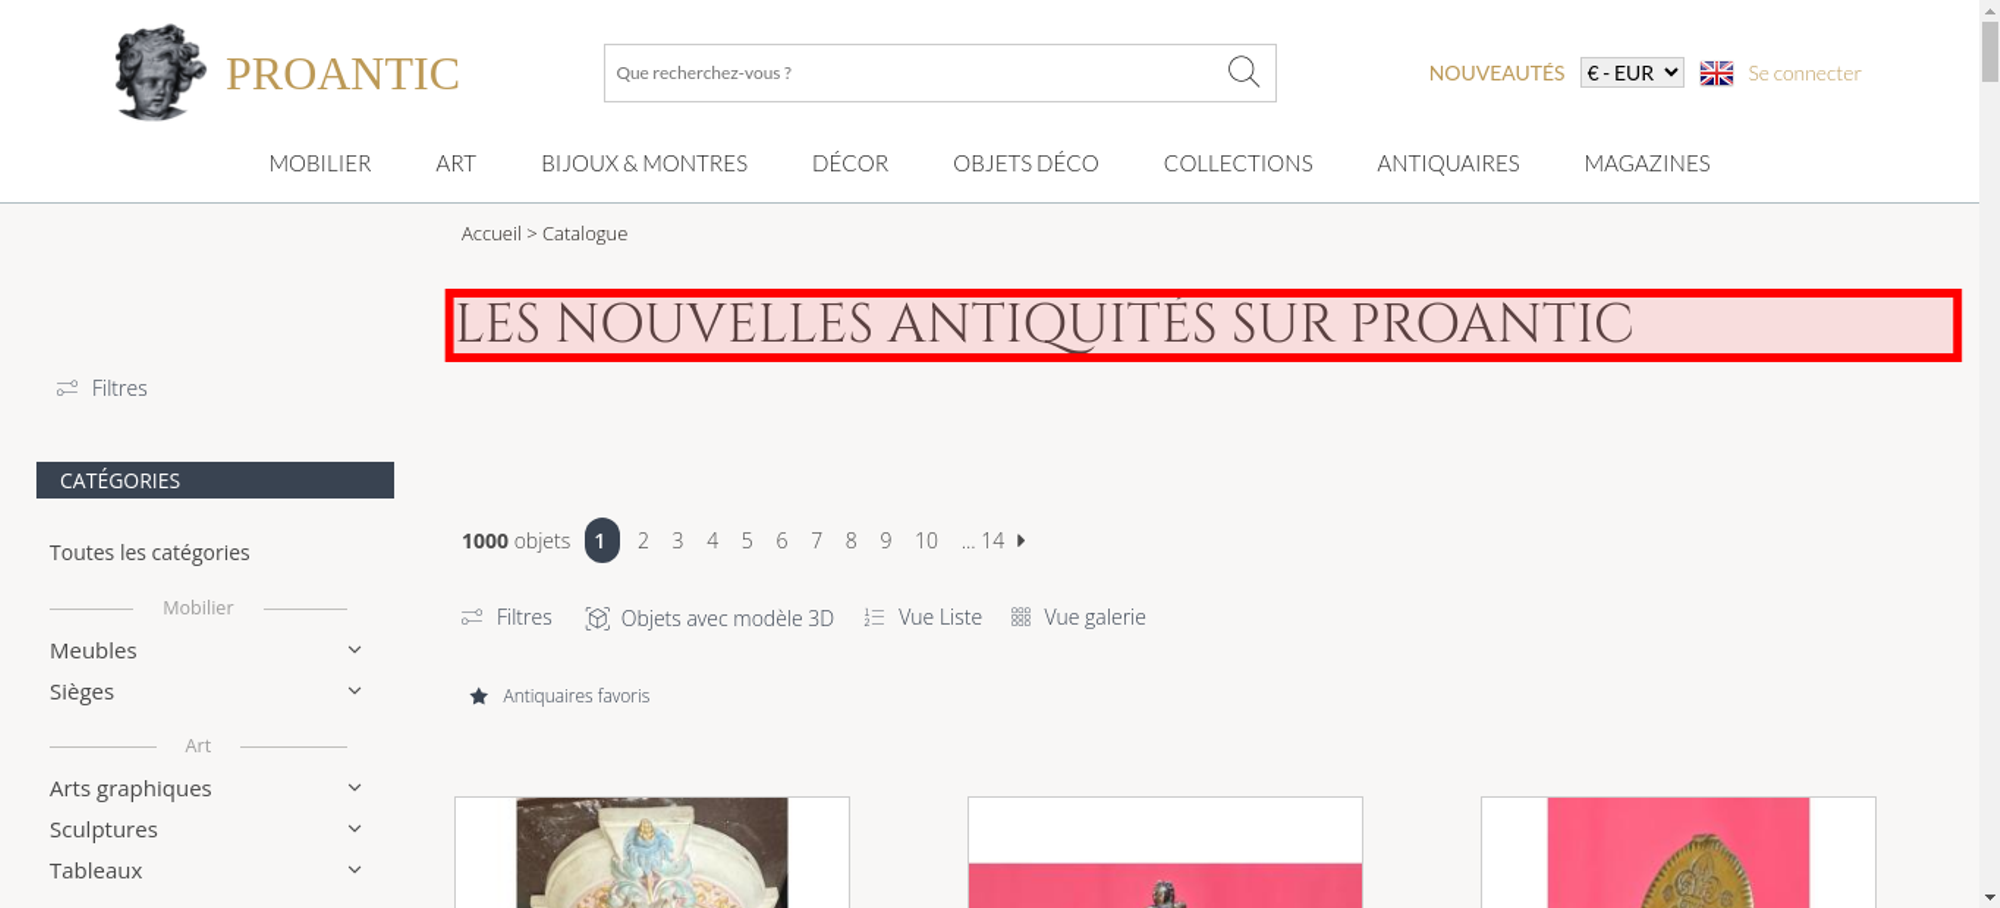Switch to Vue galerie view

[1078, 617]
